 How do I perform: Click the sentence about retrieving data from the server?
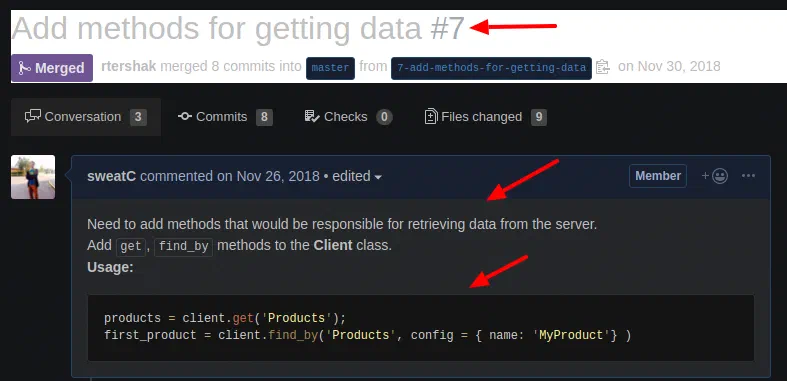coord(342,224)
